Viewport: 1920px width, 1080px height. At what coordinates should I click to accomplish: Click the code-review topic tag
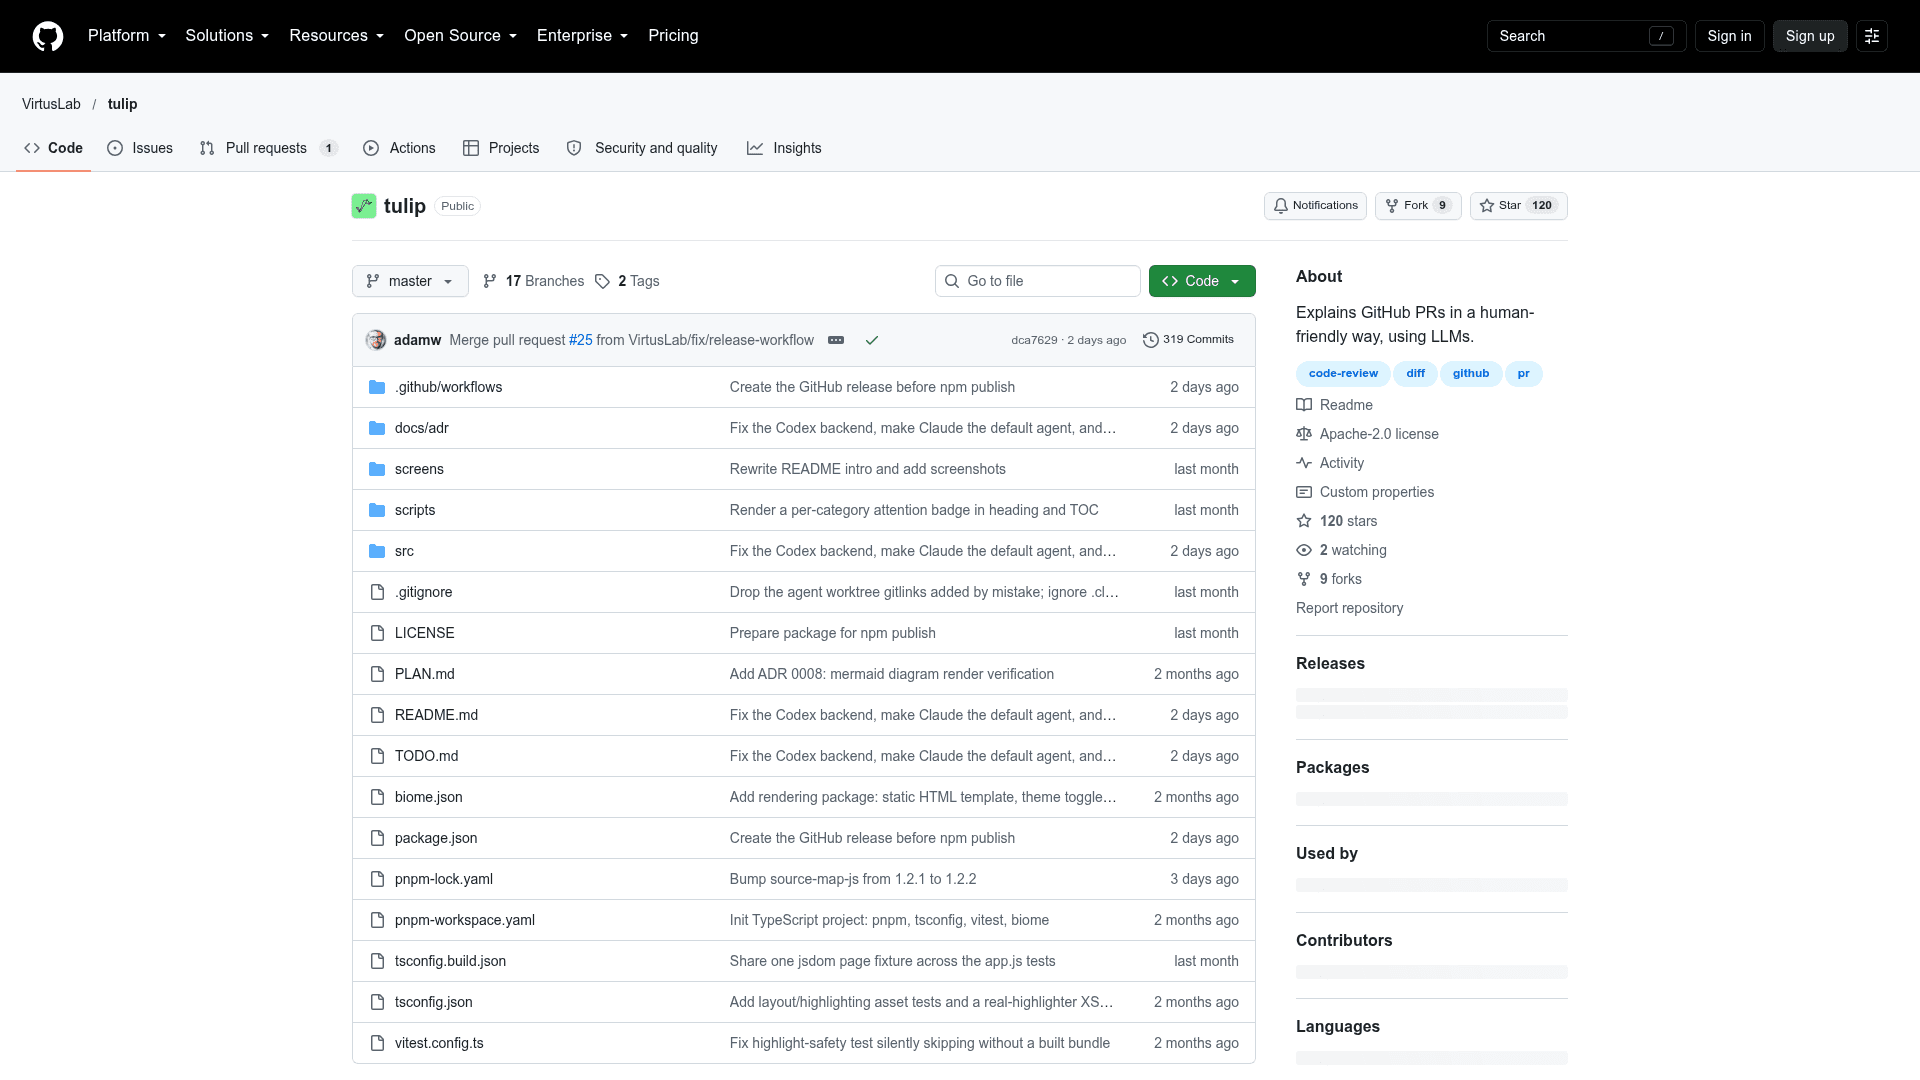tap(1343, 374)
